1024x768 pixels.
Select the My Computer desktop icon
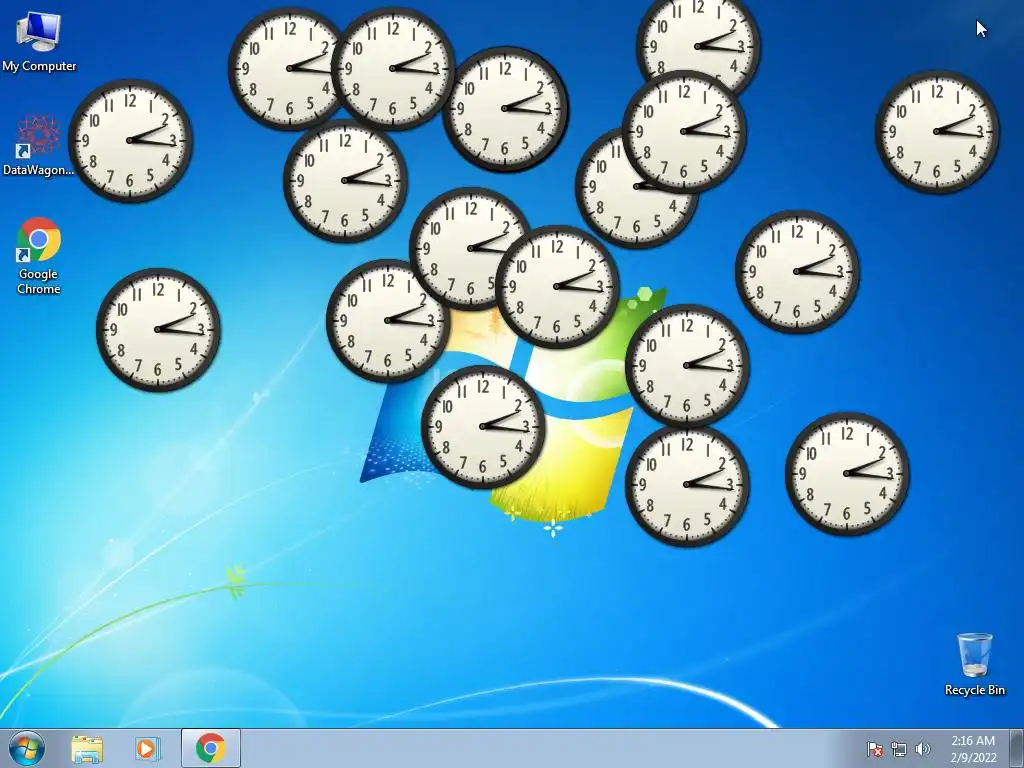(39, 42)
